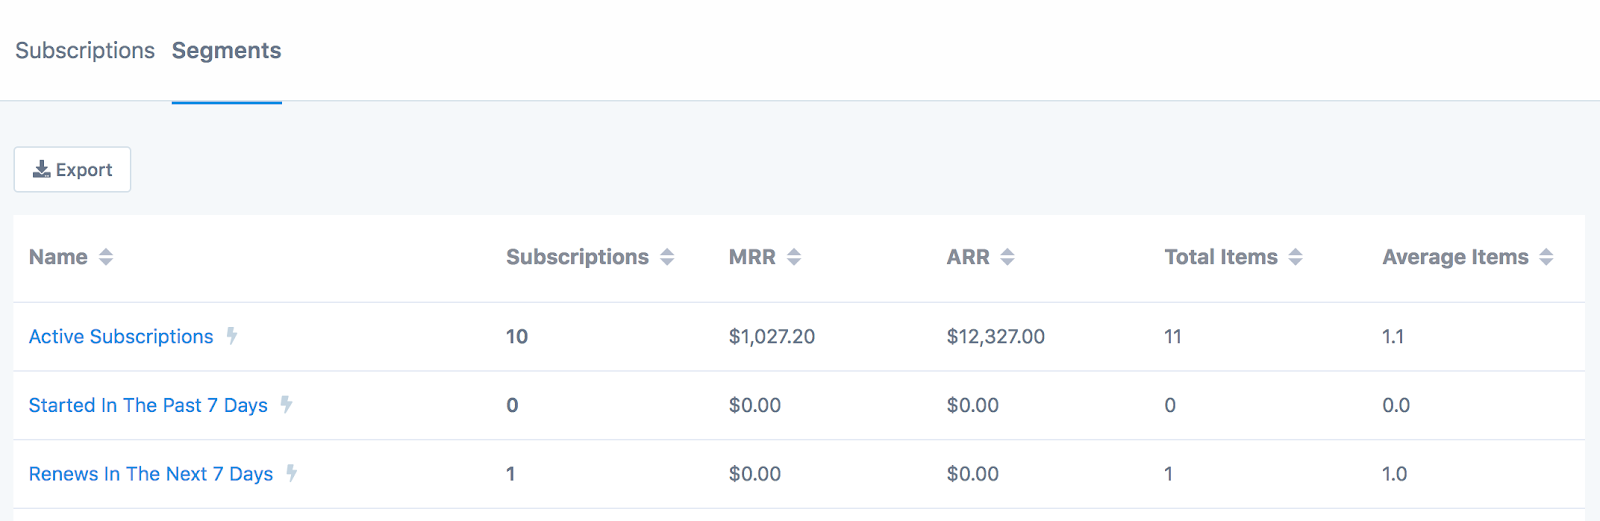Open the Active Subscriptions segment
The image size is (1600, 521).
click(121, 337)
